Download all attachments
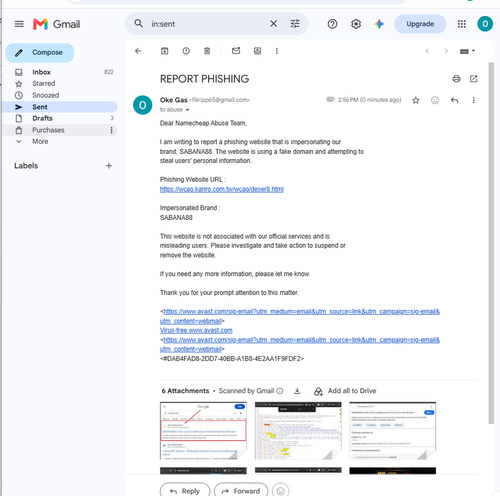The height and width of the screenshot is (496, 500). pos(297,391)
